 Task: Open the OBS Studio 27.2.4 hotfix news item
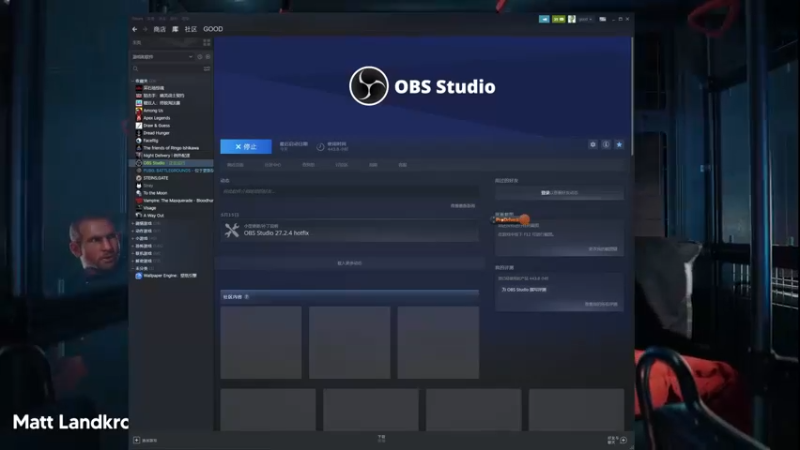pos(350,231)
